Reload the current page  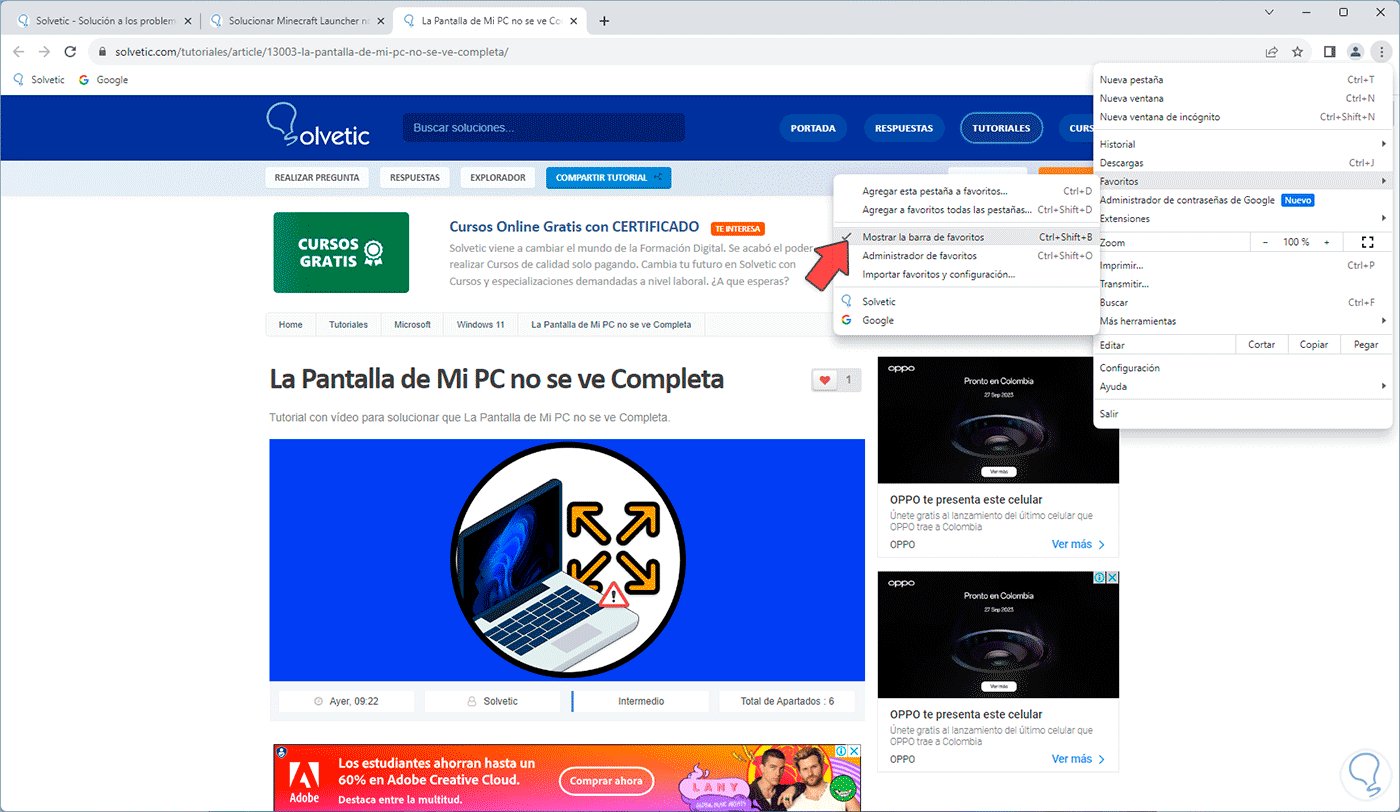pyautogui.click(x=70, y=52)
